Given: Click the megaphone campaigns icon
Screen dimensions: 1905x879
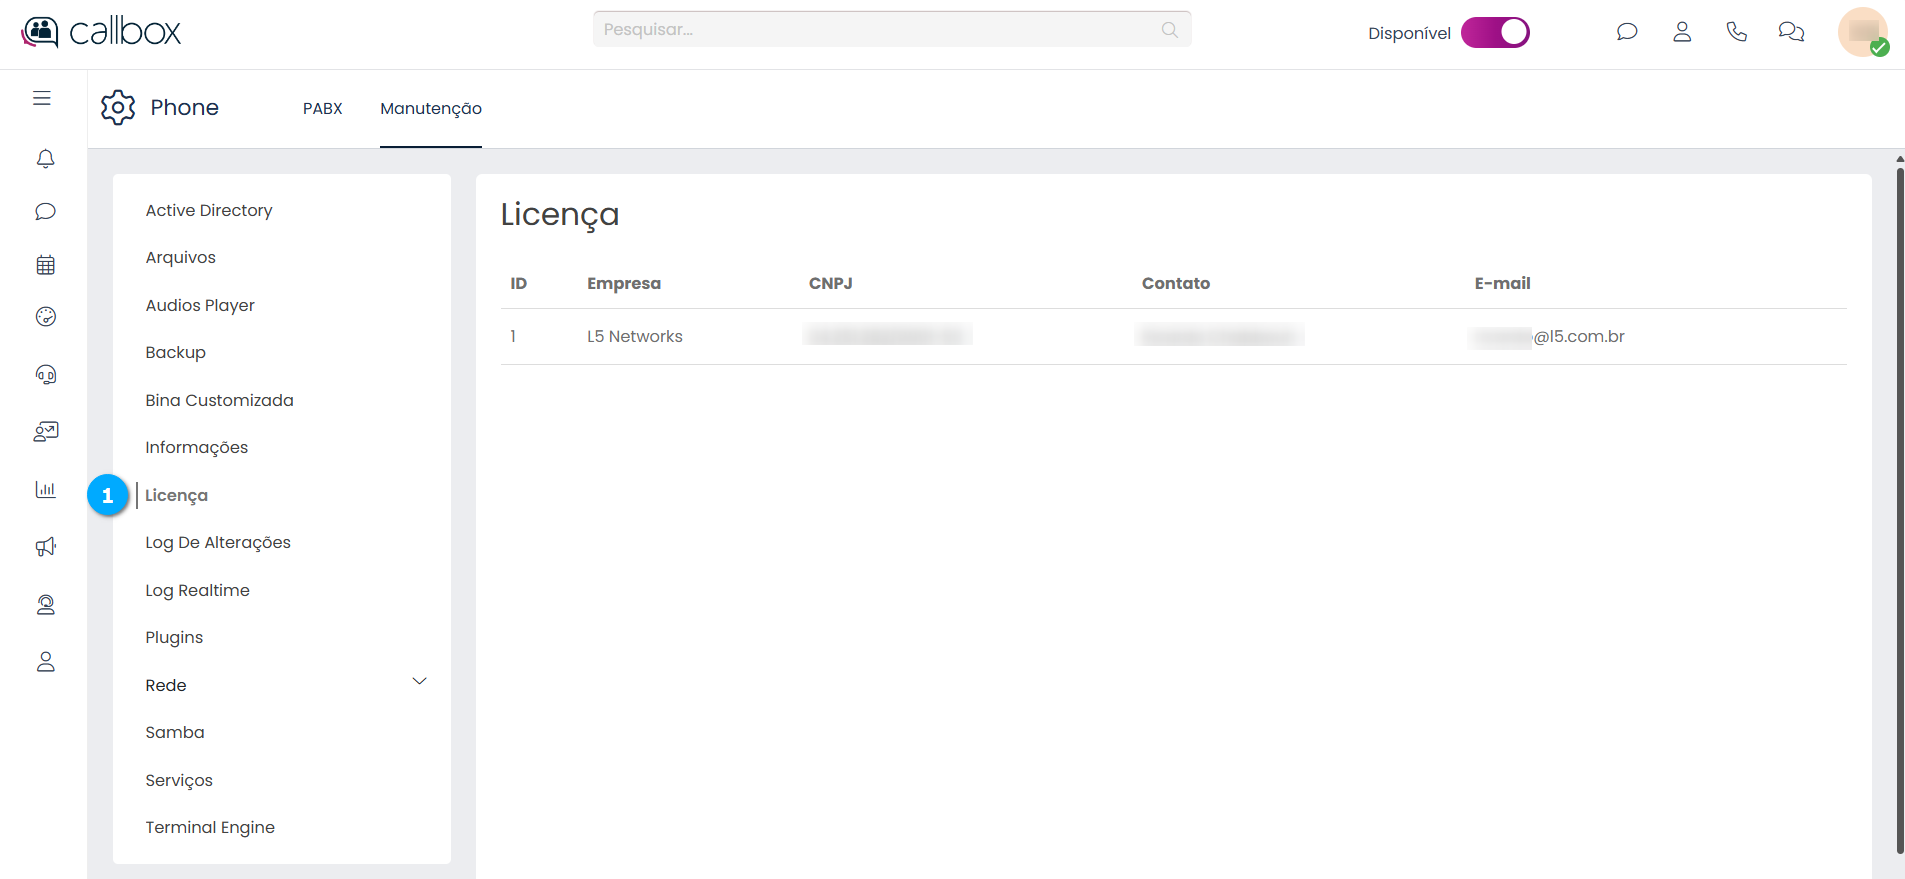Looking at the screenshot, I should 45,547.
